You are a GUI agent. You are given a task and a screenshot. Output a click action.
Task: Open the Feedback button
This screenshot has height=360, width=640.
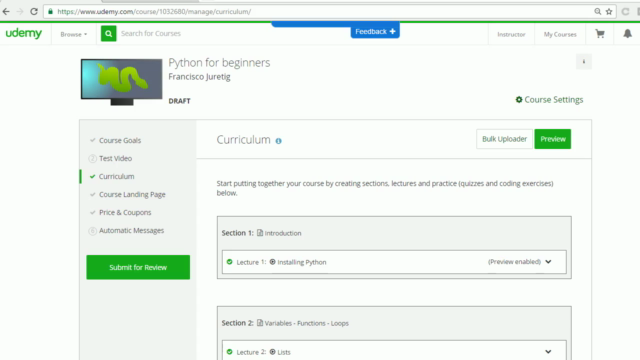(x=375, y=31)
